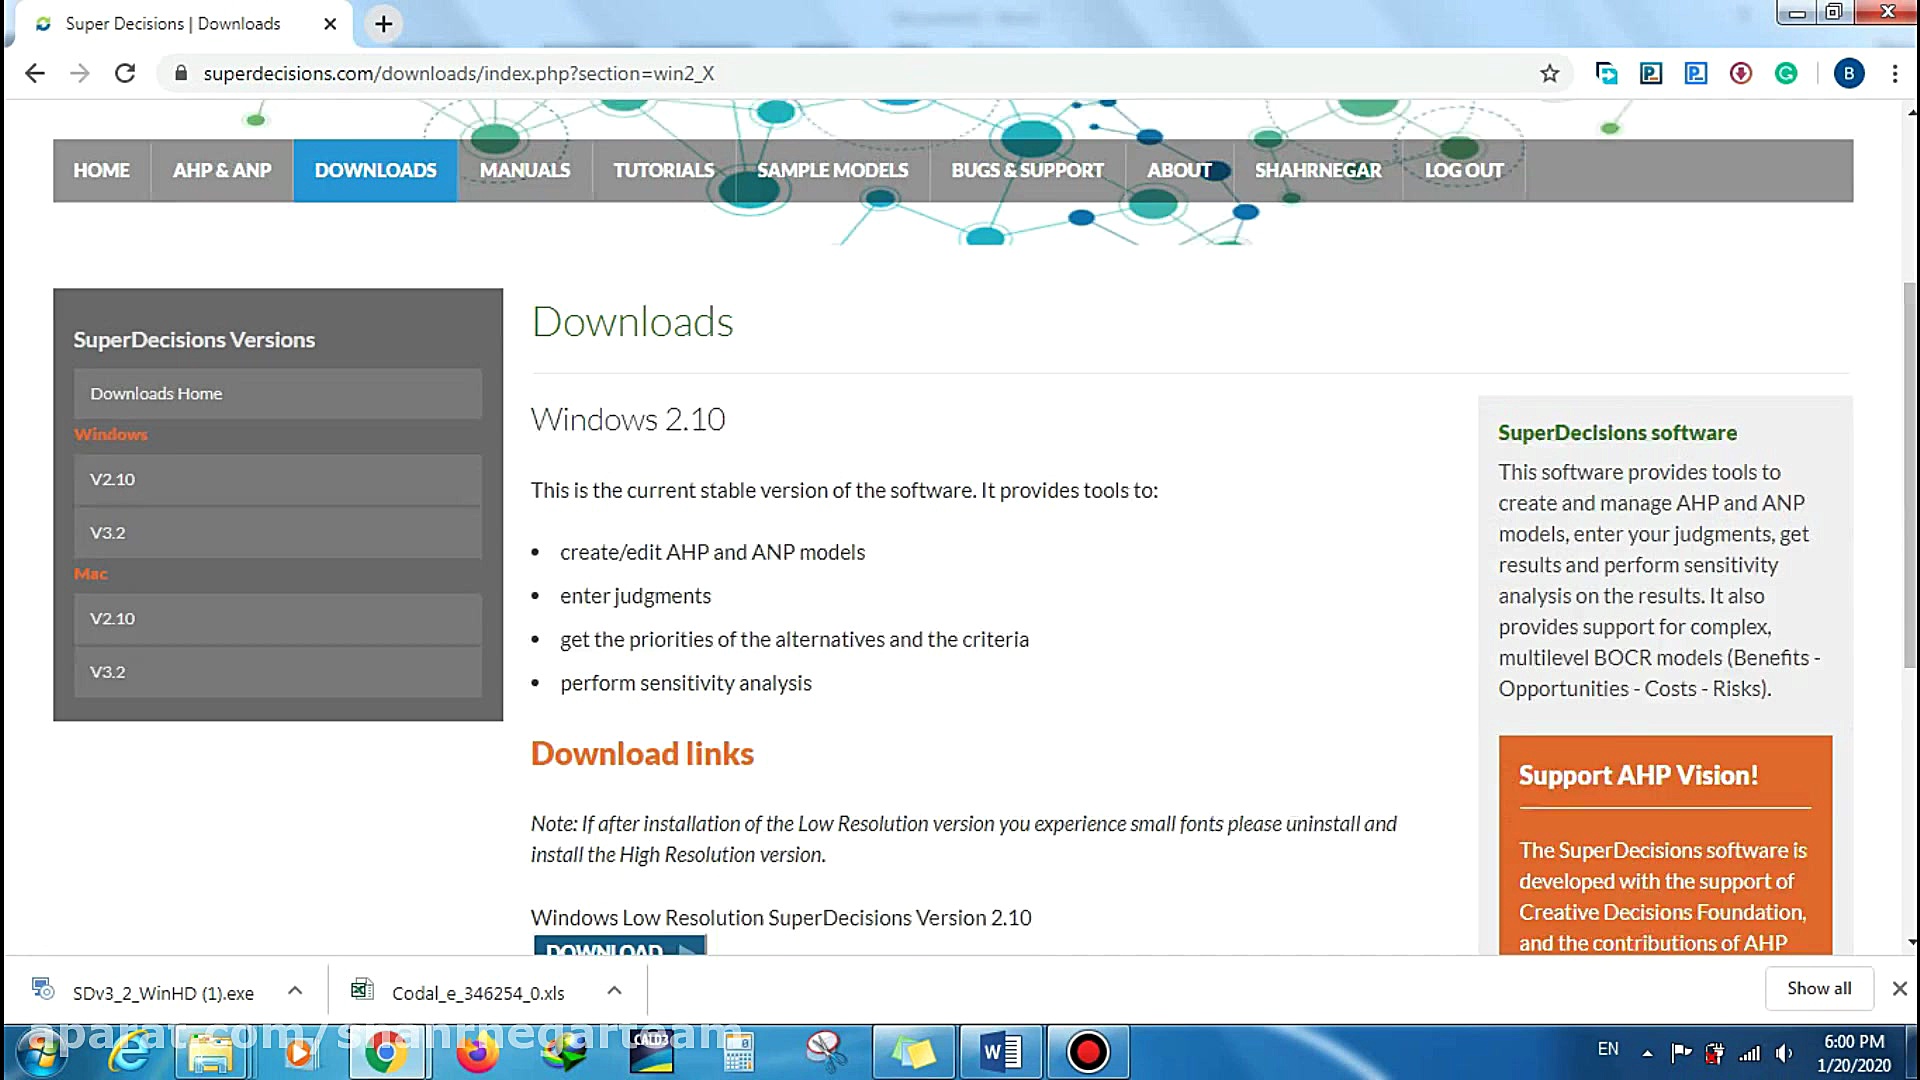Expand options for SDv3_2_WinHD (1).exe download
Image resolution: width=1920 pixels, height=1080 pixels.
point(295,991)
